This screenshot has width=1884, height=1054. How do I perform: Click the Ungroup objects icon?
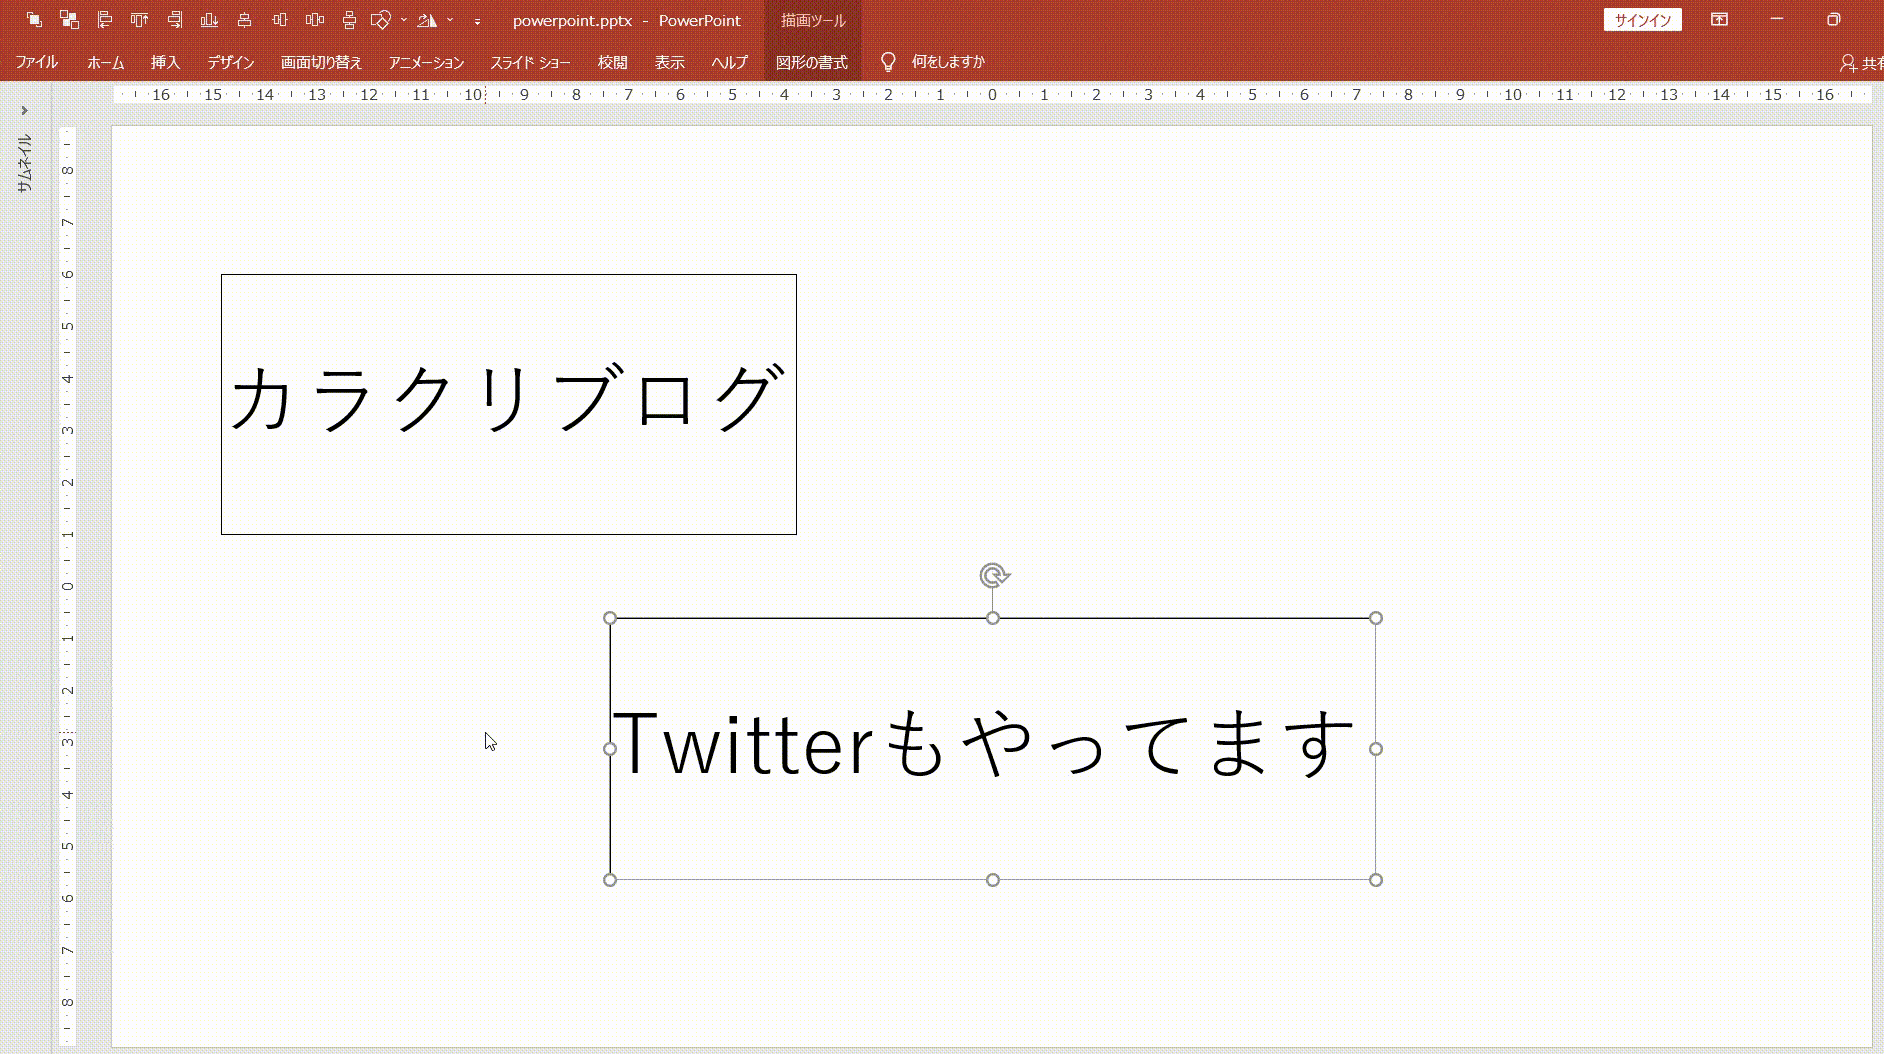click(x=69, y=19)
